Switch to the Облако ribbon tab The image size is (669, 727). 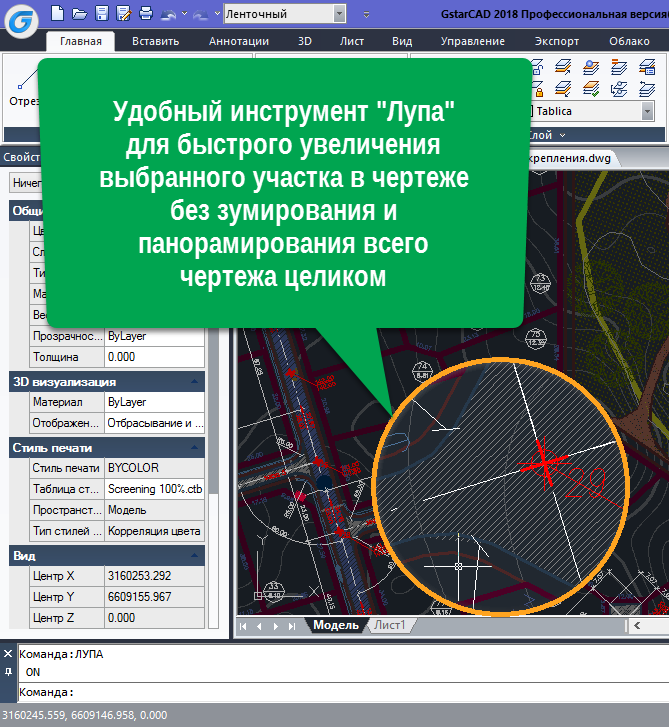(x=629, y=41)
